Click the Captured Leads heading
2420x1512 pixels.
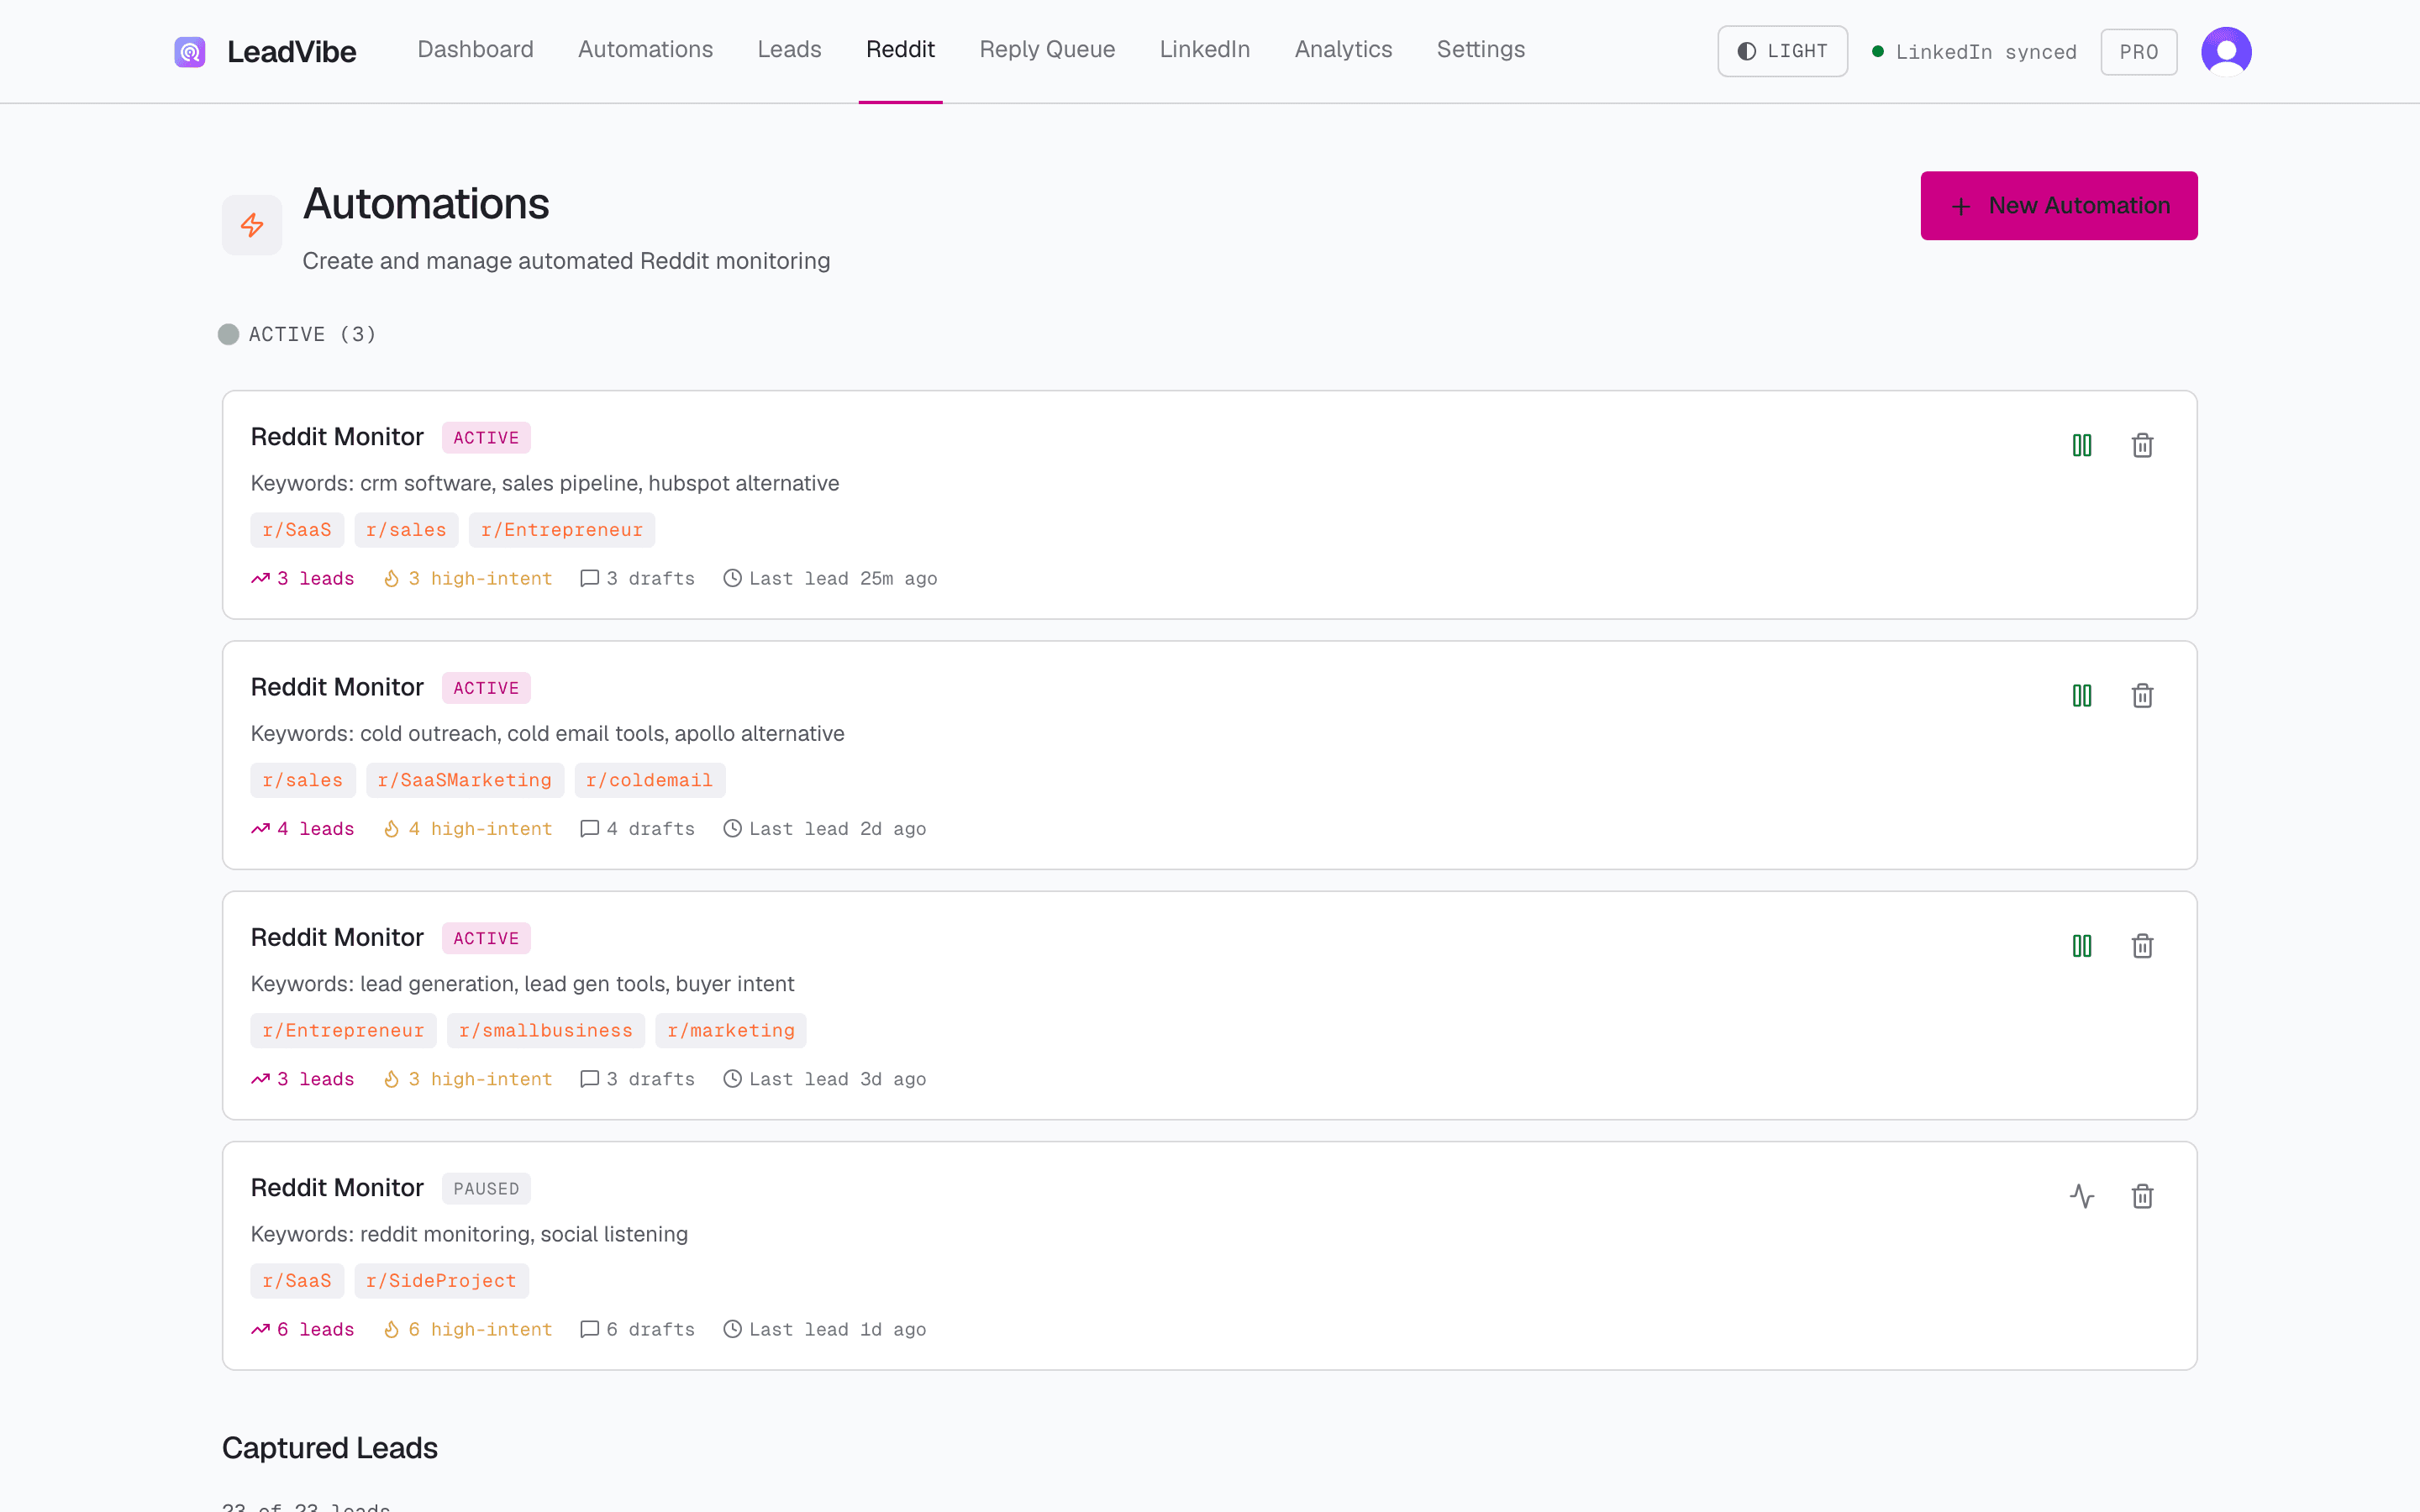click(x=330, y=1448)
